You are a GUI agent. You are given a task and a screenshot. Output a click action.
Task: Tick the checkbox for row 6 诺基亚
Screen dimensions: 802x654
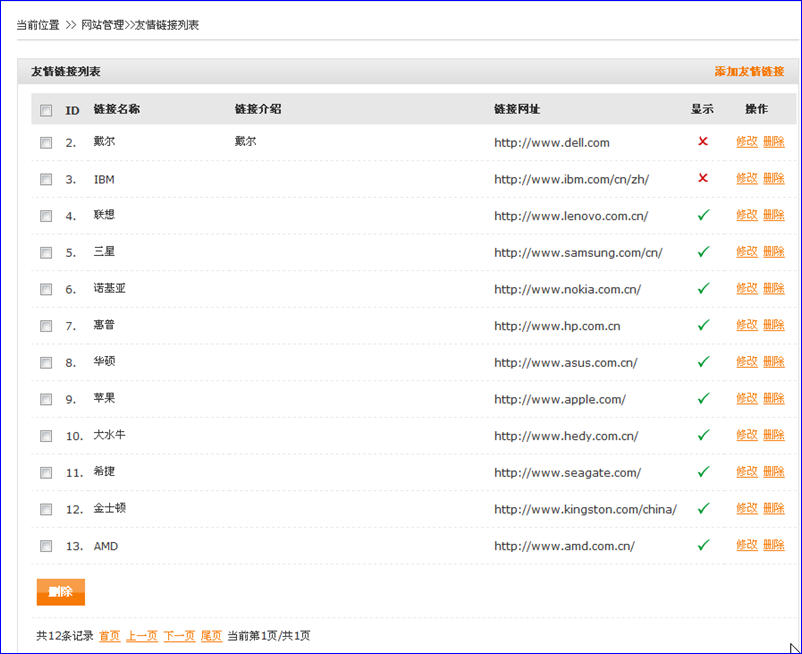[x=46, y=289]
